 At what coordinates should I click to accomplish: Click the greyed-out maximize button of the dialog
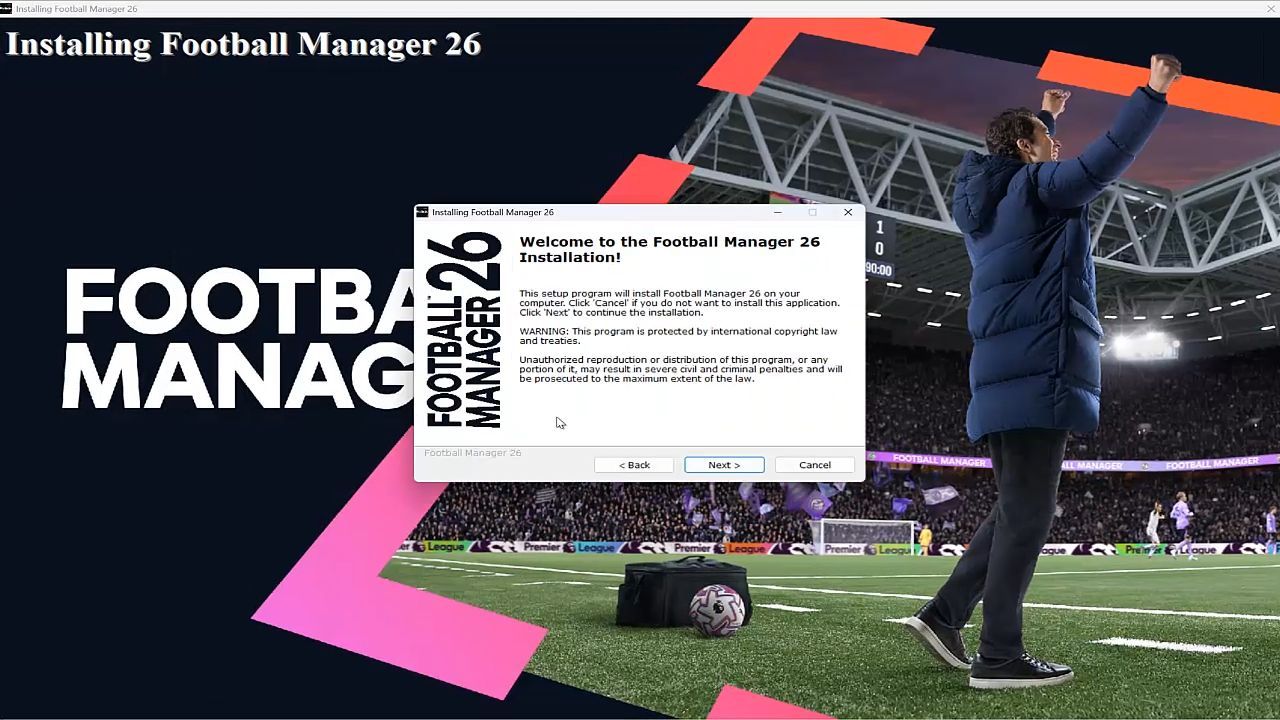pos(813,212)
